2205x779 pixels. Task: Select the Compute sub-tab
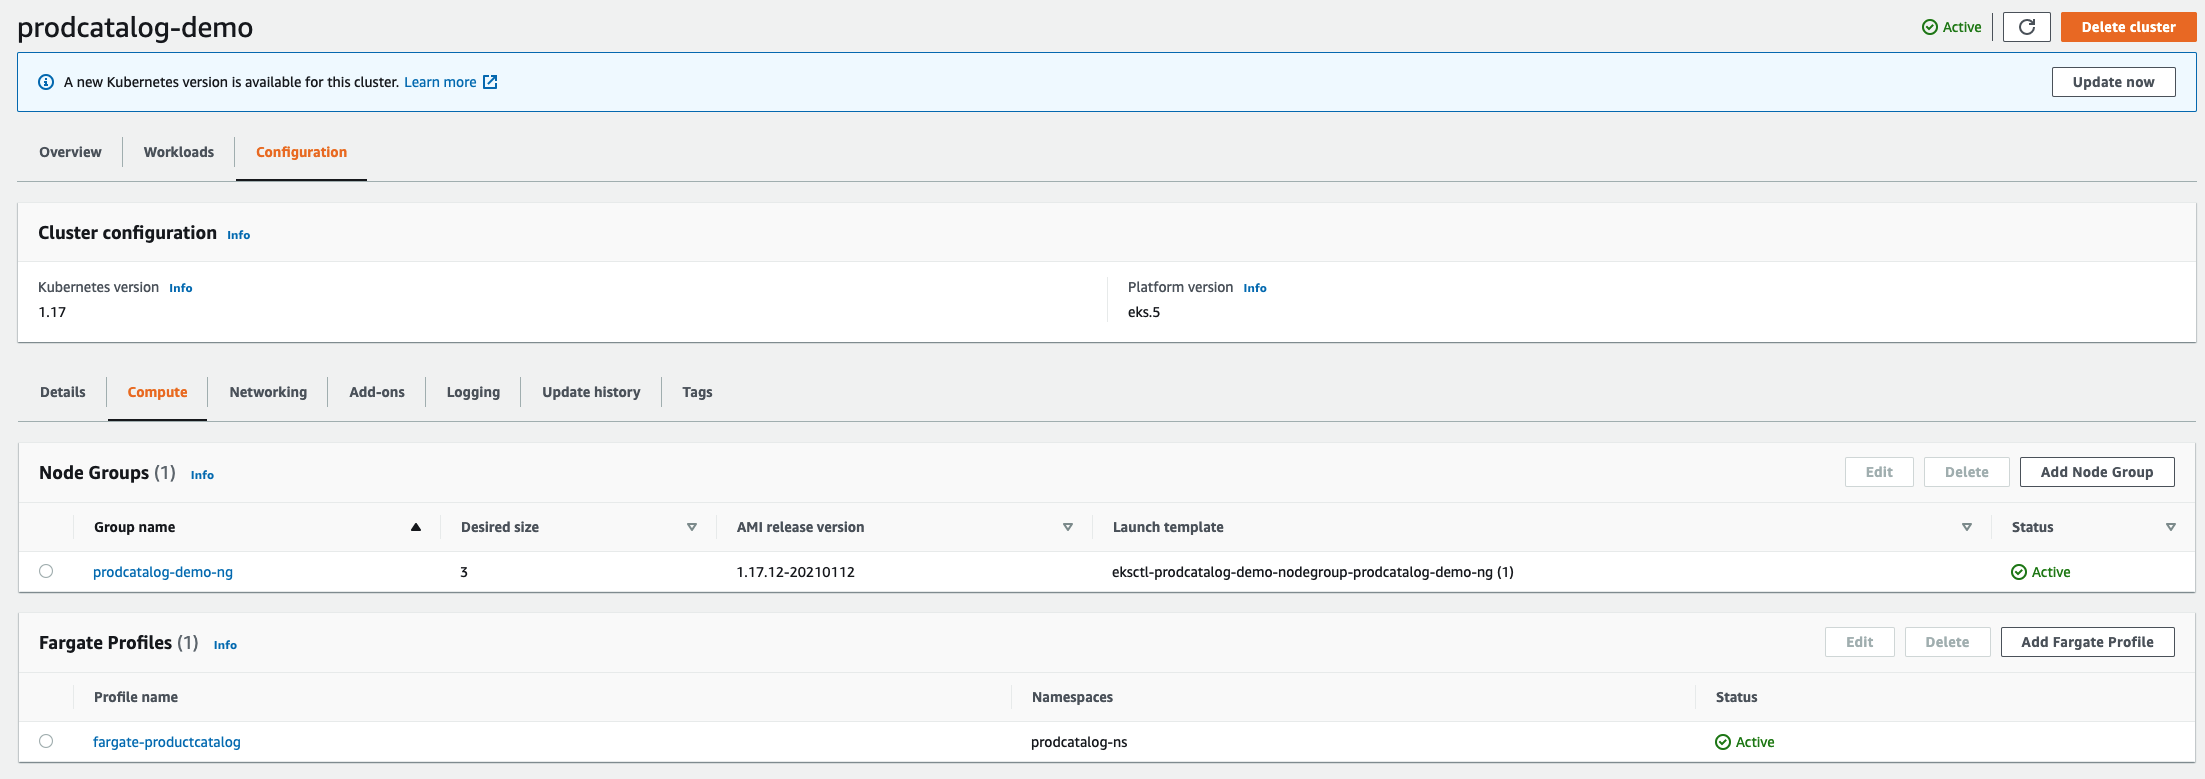point(157,392)
